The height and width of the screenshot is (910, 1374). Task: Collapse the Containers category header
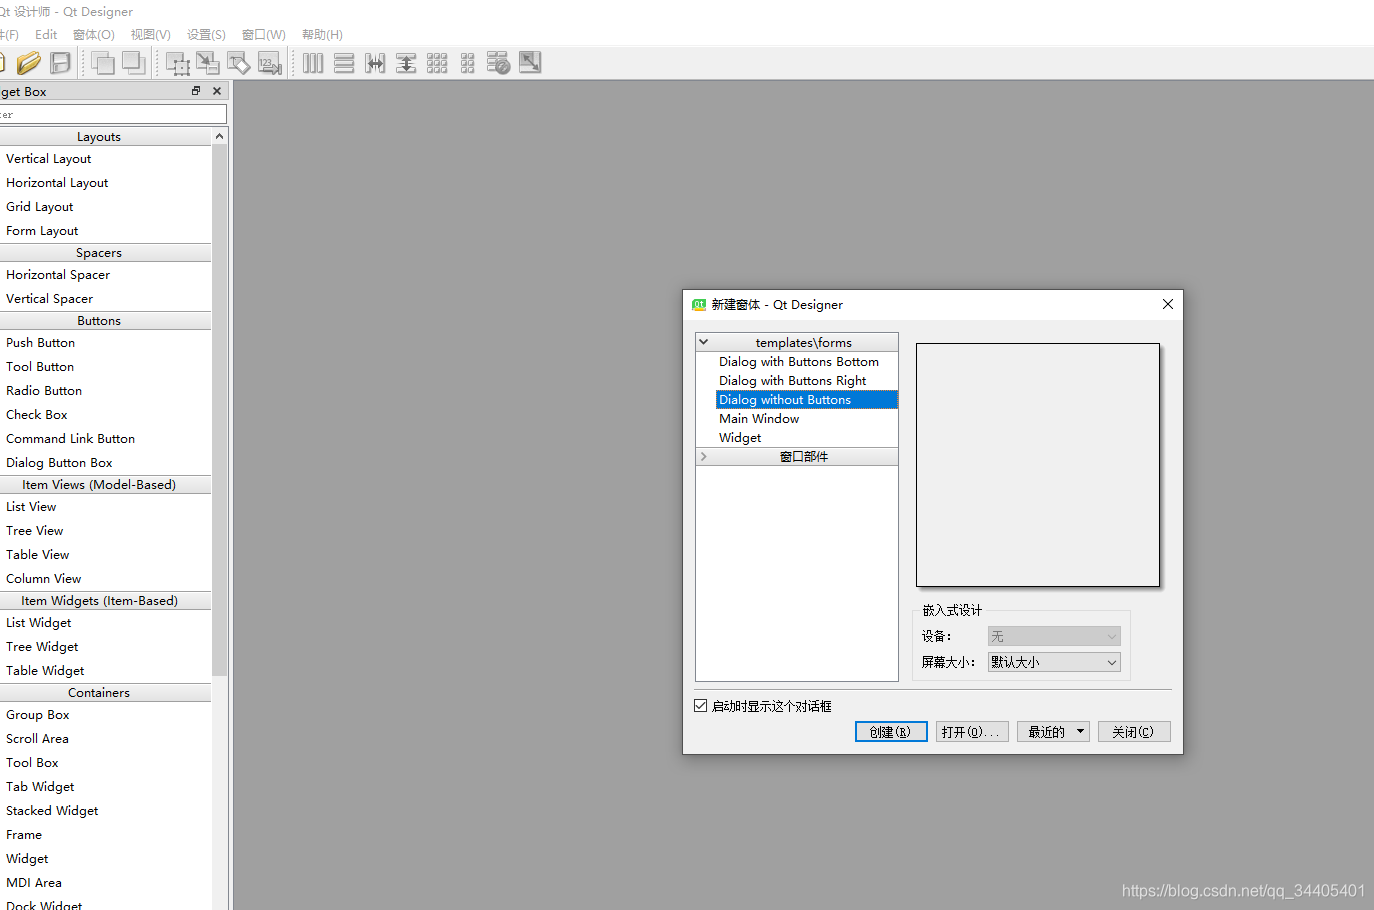click(105, 693)
